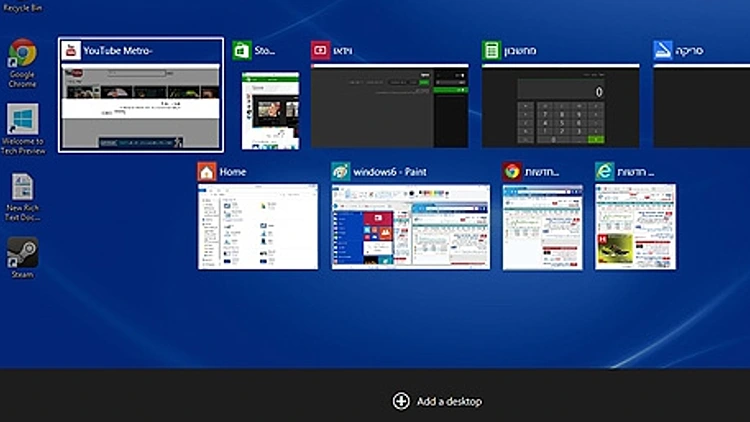The image size is (750, 422).
Task: Launch Steam from the desktop icon
Action: [22, 252]
